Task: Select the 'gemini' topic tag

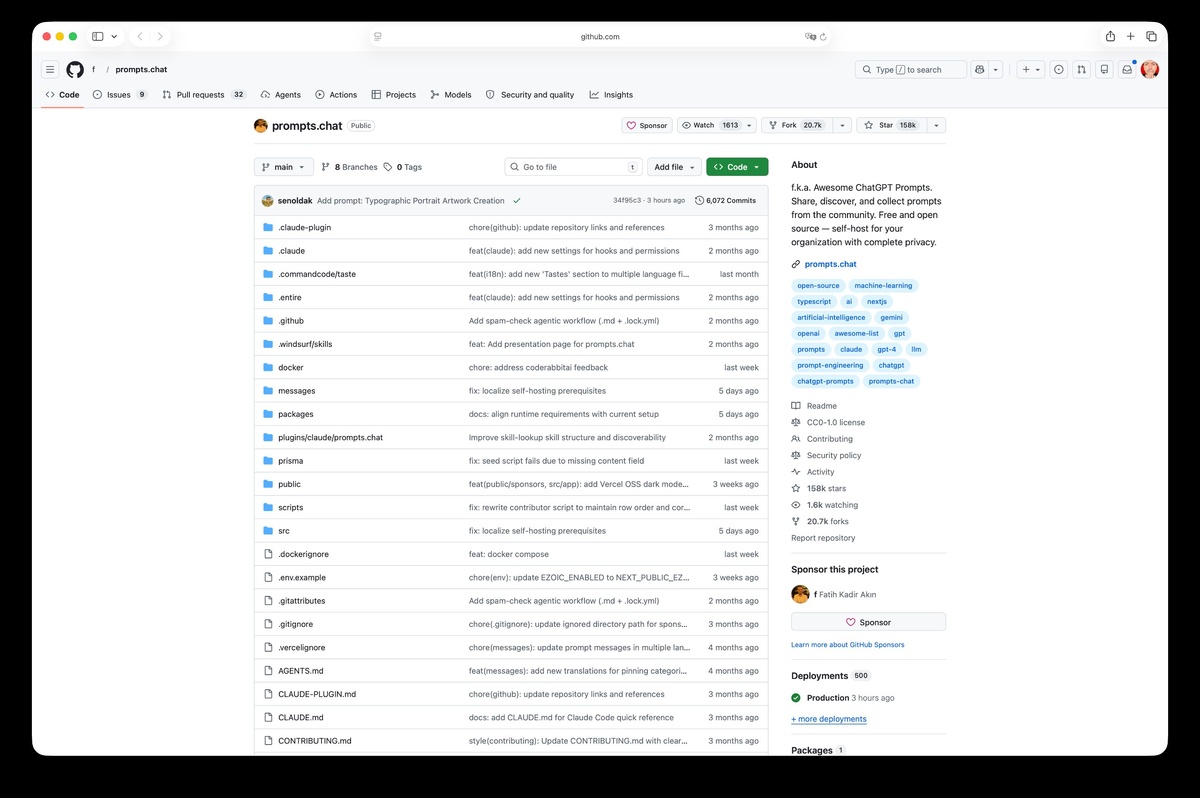Action: point(891,317)
